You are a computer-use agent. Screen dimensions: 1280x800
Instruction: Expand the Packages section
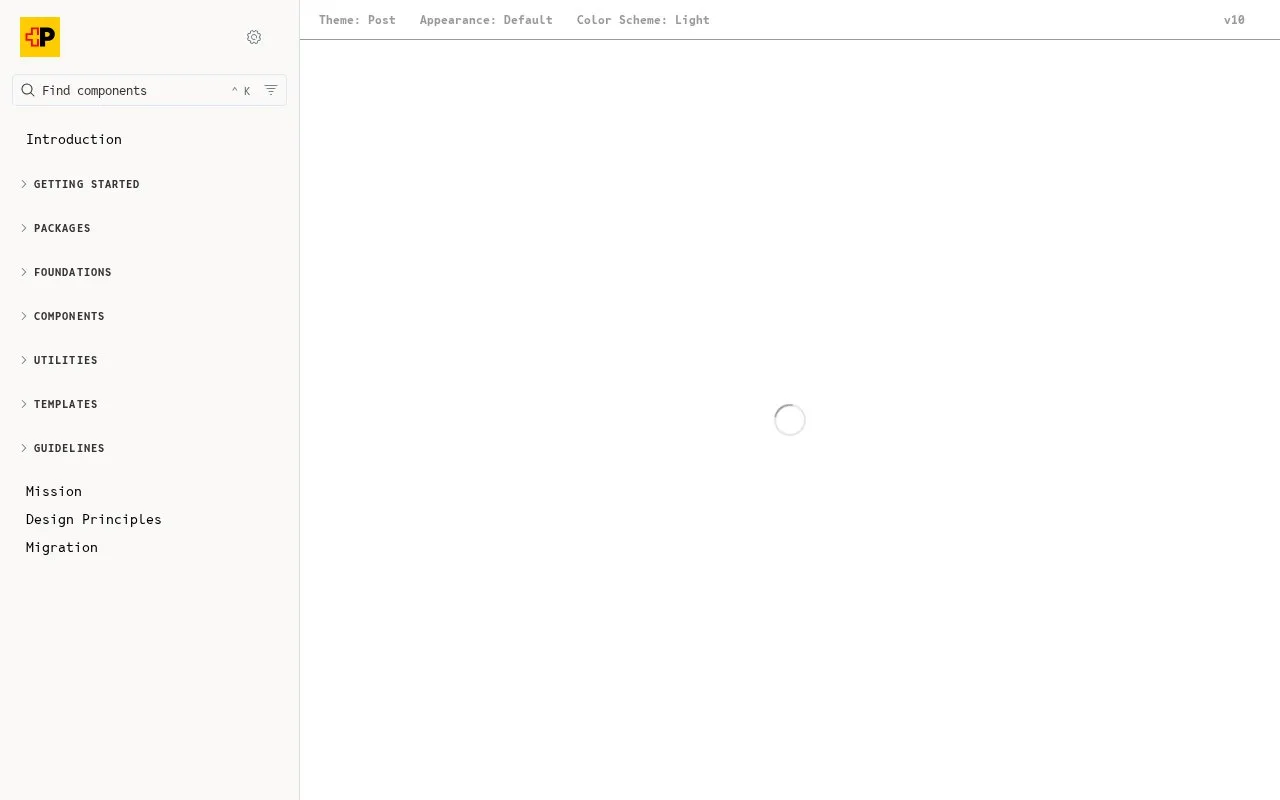pos(56,228)
